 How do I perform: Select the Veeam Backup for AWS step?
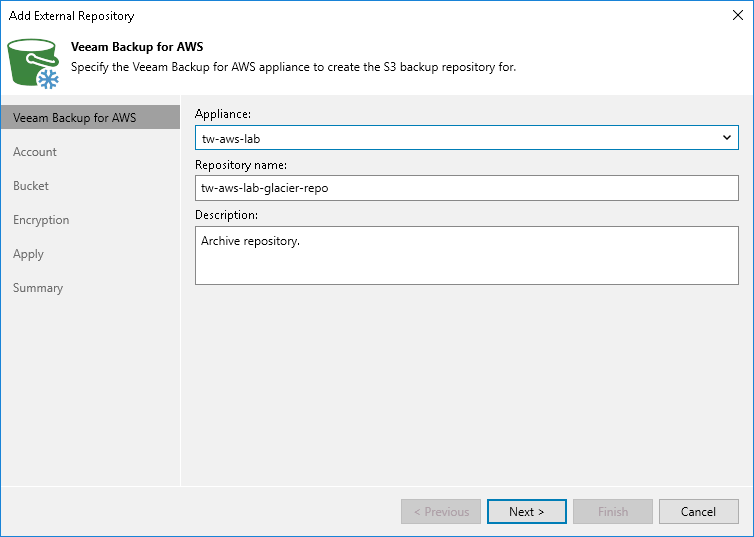point(75,118)
